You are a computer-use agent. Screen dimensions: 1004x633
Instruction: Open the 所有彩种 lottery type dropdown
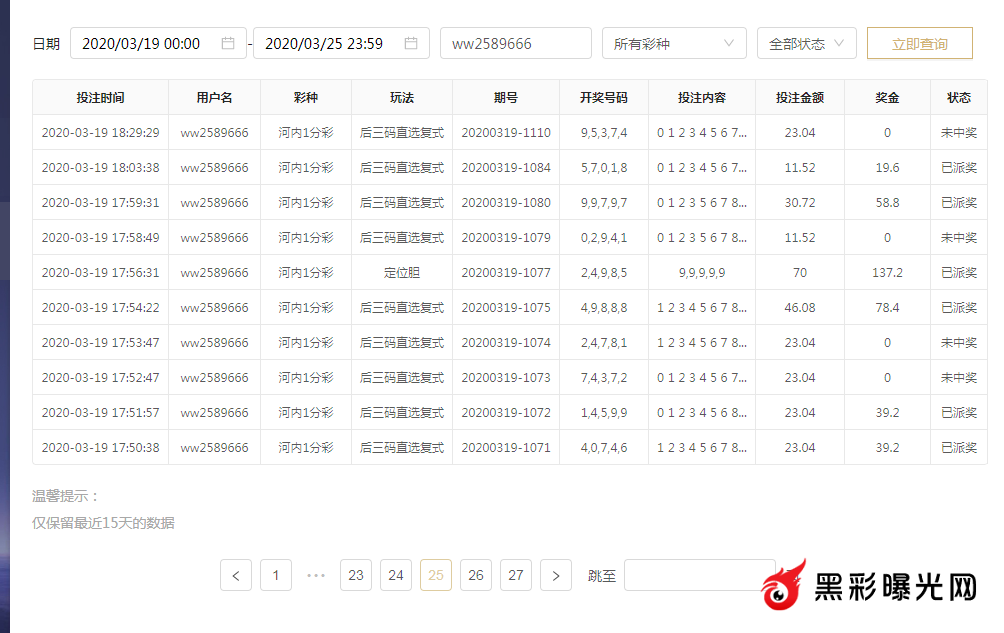pyautogui.click(x=674, y=44)
